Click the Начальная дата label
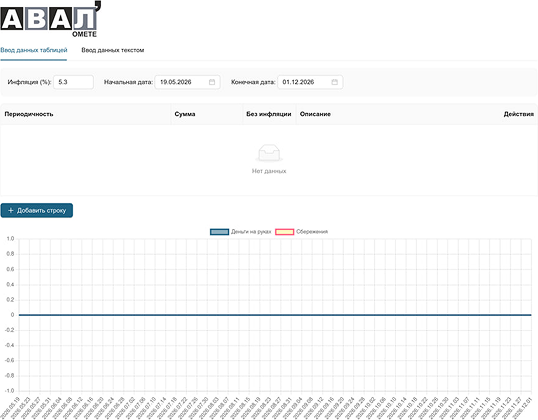The height and width of the screenshot is (420, 538). (x=128, y=82)
